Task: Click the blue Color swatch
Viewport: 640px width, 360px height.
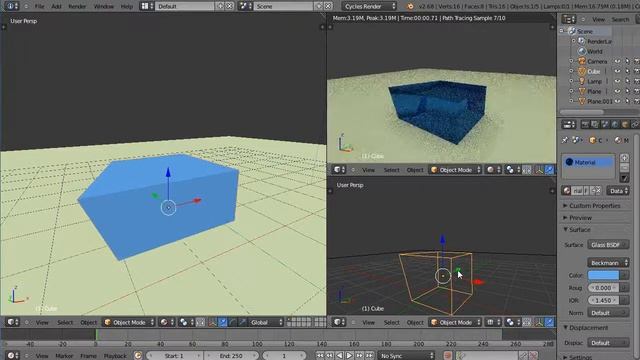Action: click(603, 275)
